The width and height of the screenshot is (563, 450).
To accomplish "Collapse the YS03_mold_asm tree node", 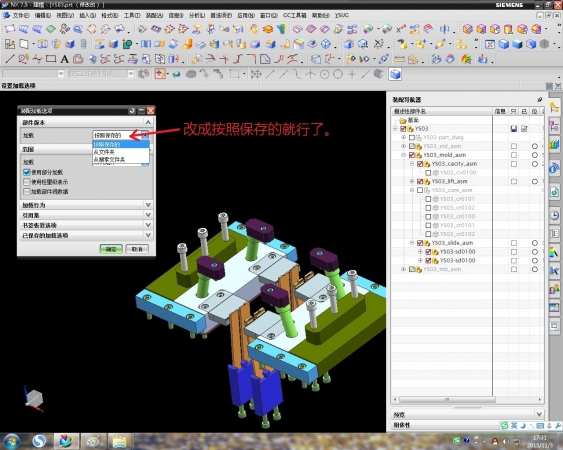I will click(x=403, y=155).
